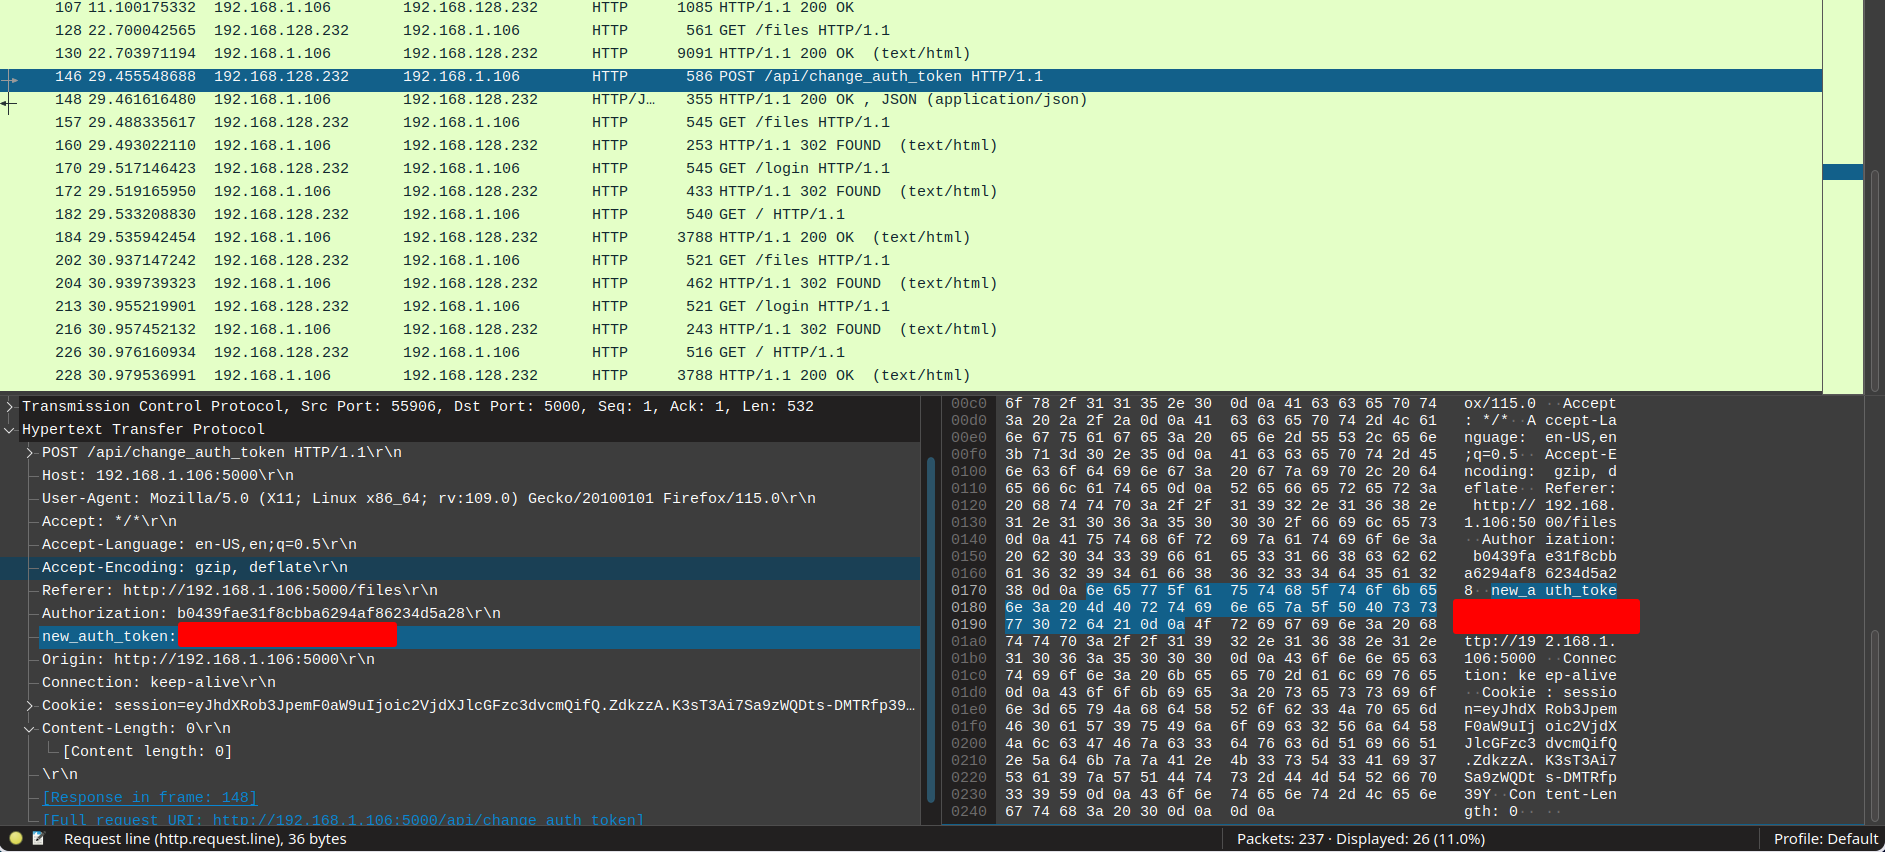The height and width of the screenshot is (852, 1885).
Task: Open Expert Information via yellow circle icon
Action: (16, 838)
